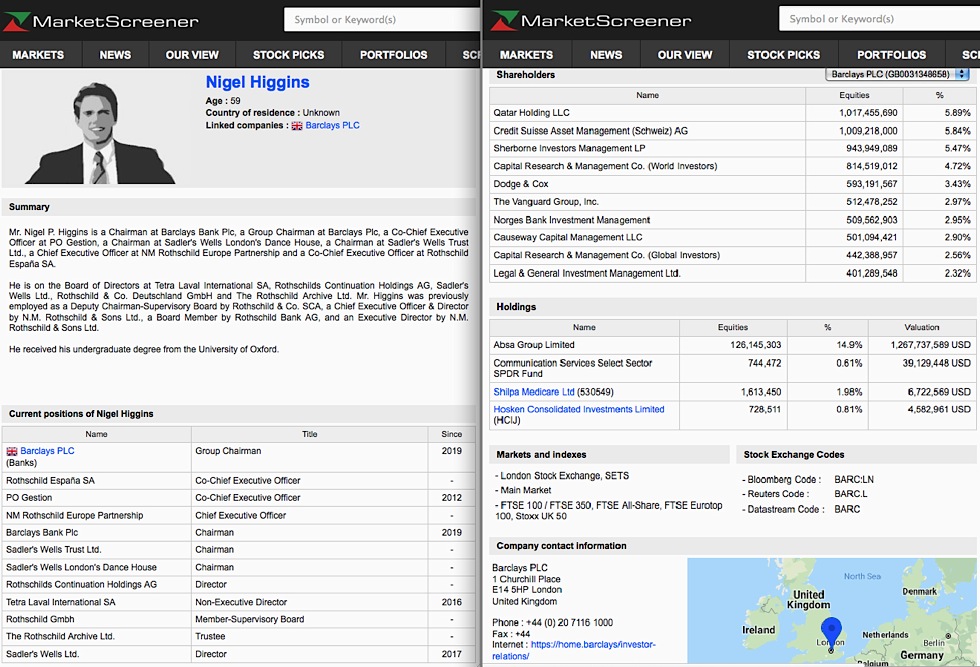Select Causeway Capital Management LLC row
This screenshot has width=980, height=667.
(731, 238)
